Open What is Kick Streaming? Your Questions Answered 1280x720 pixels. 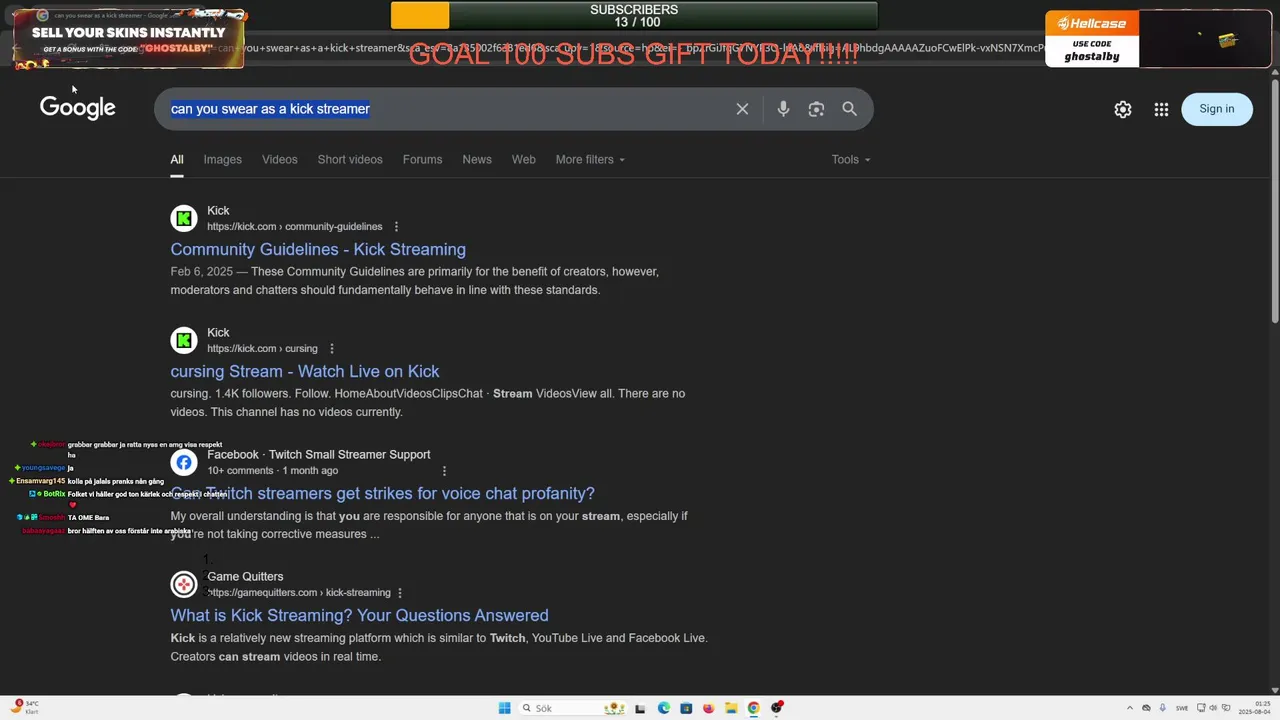pyautogui.click(x=359, y=615)
